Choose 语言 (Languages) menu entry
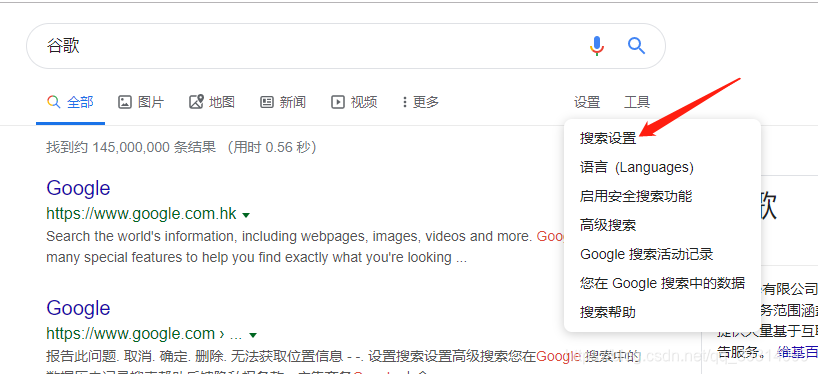The image size is (818, 374). tap(636, 167)
